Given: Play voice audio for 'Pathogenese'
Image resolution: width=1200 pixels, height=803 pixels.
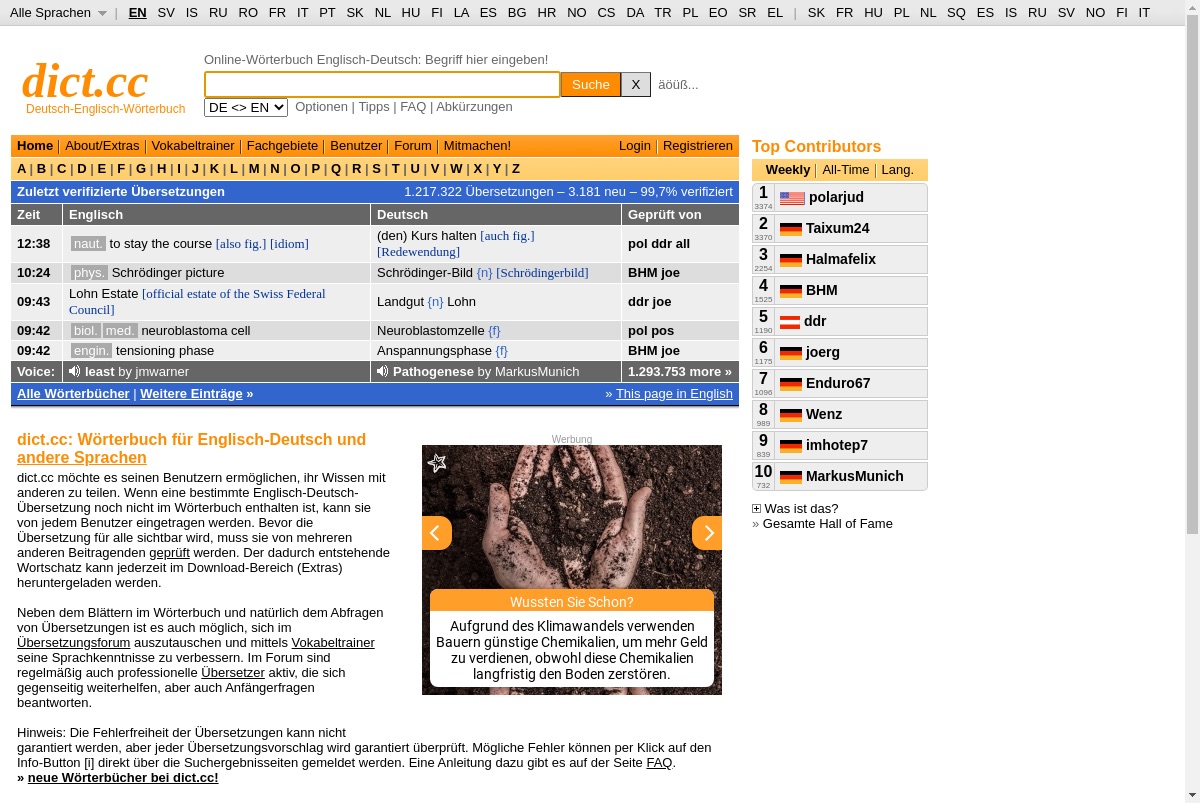Looking at the screenshot, I should click(383, 372).
